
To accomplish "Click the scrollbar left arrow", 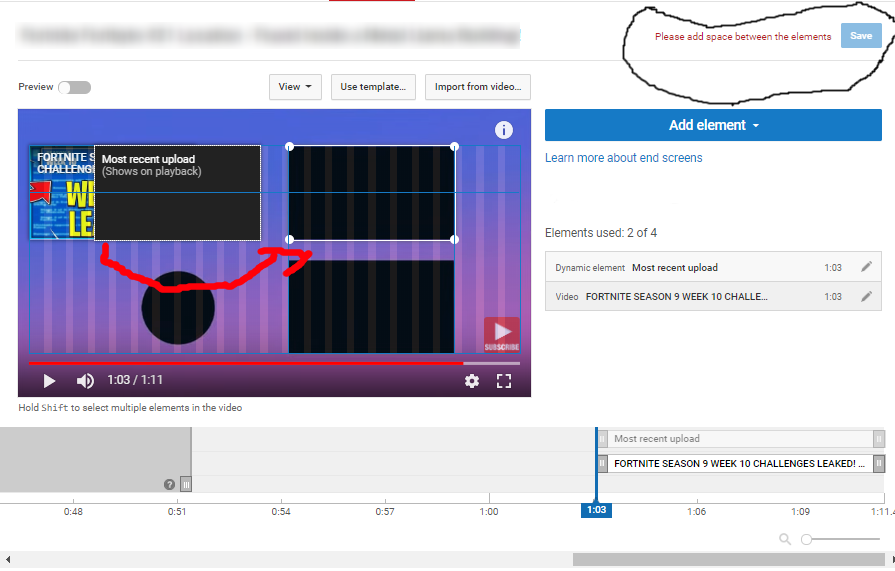I will (x=7, y=560).
